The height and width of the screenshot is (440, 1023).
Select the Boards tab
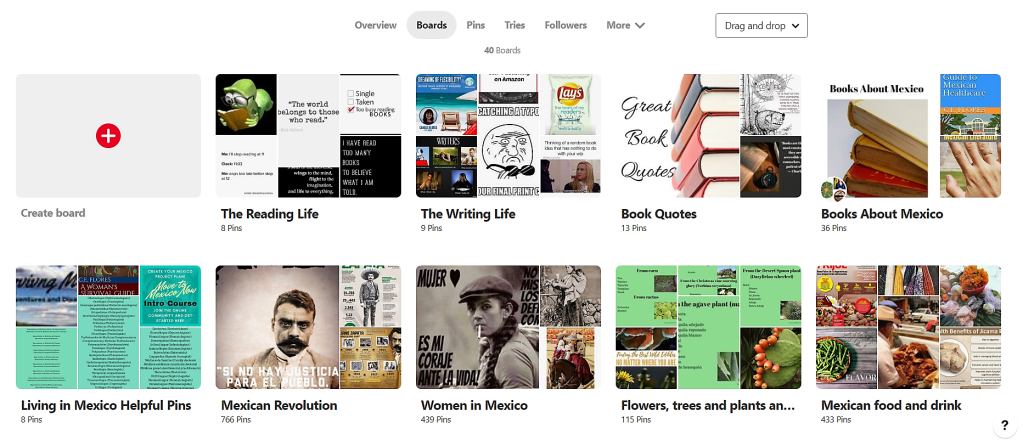[x=431, y=25]
